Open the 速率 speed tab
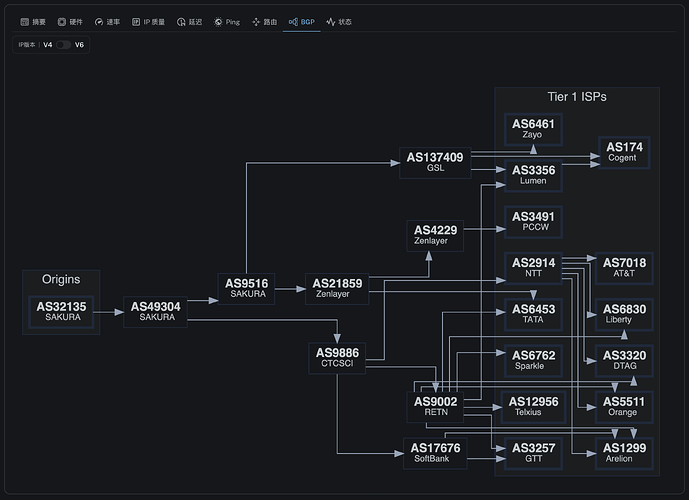Image resolution: width=689 pixels, height=500 pixels. (x=107, y=22)
